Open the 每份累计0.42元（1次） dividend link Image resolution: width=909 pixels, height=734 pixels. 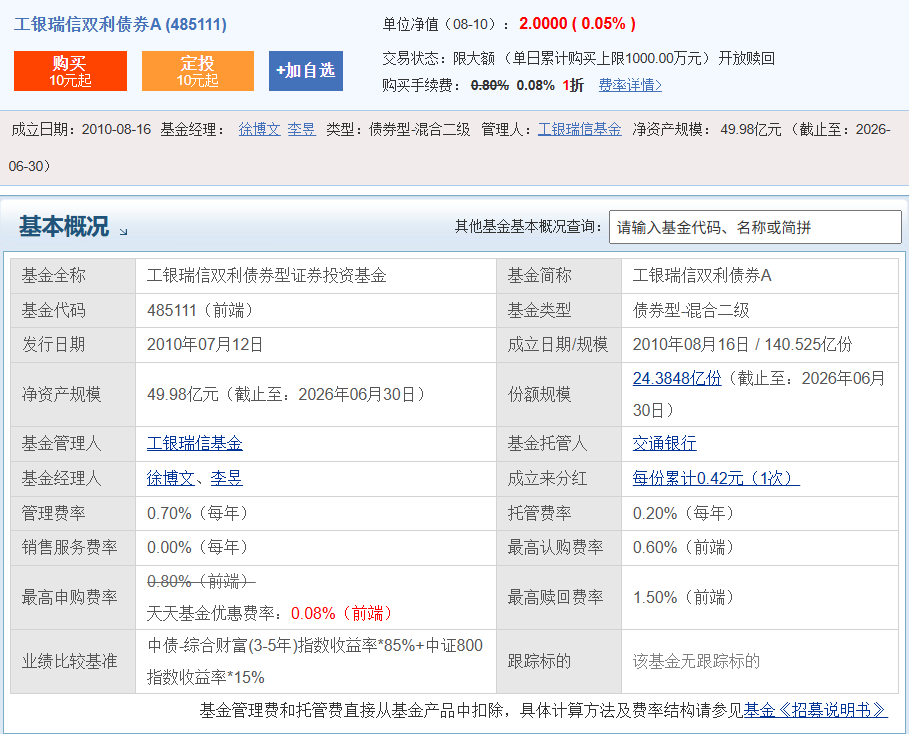point(716,478)
